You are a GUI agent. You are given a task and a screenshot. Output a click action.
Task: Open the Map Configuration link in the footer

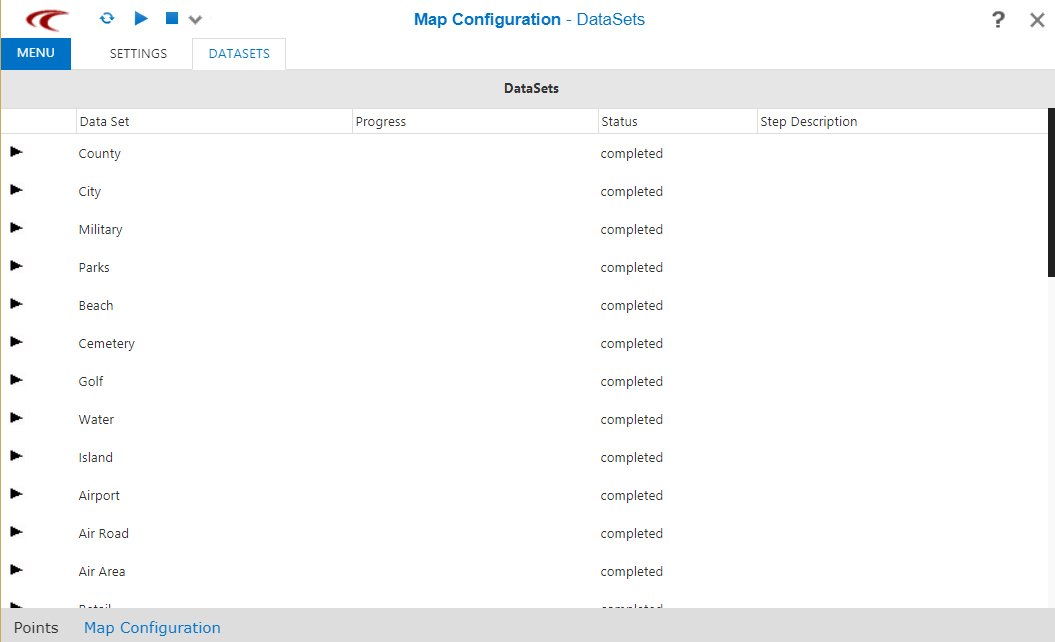click(x=152, y=627)
